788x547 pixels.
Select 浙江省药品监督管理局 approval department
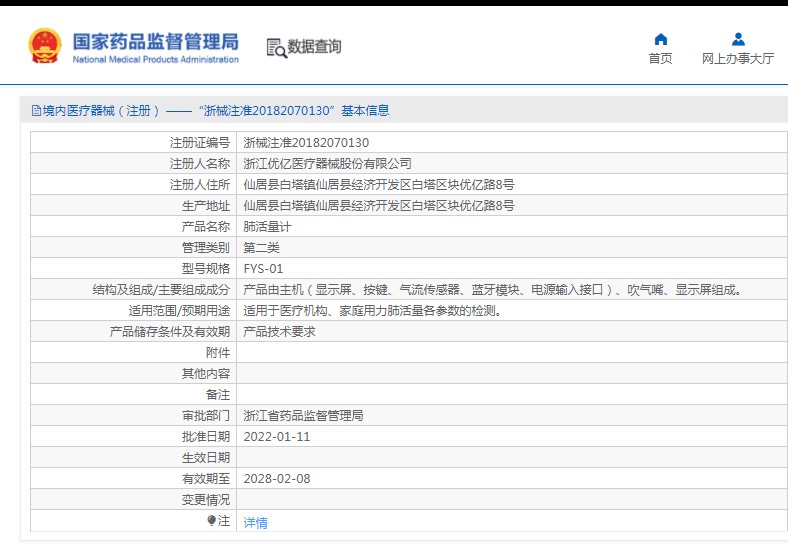303,416
